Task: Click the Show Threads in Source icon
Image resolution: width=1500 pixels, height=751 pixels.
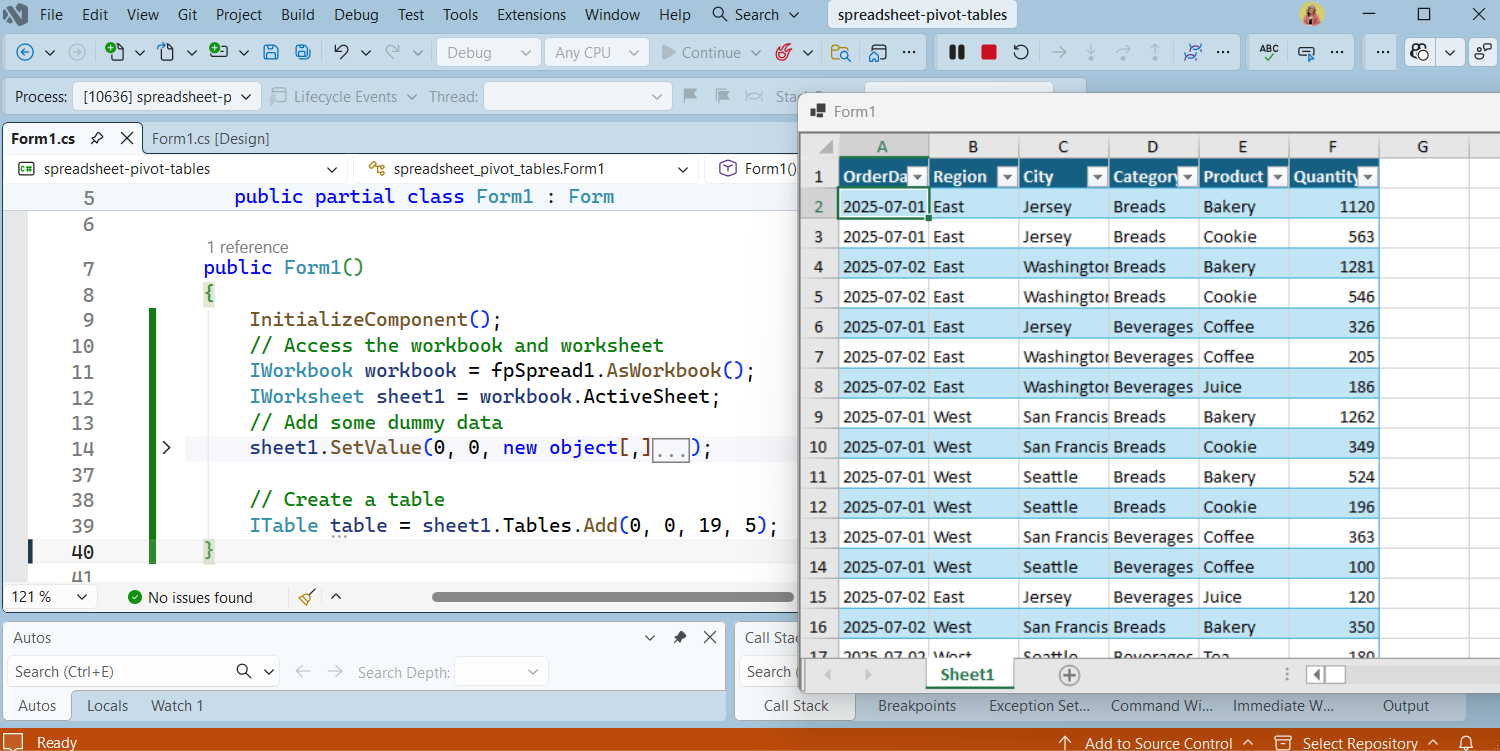Action: 1193,52
